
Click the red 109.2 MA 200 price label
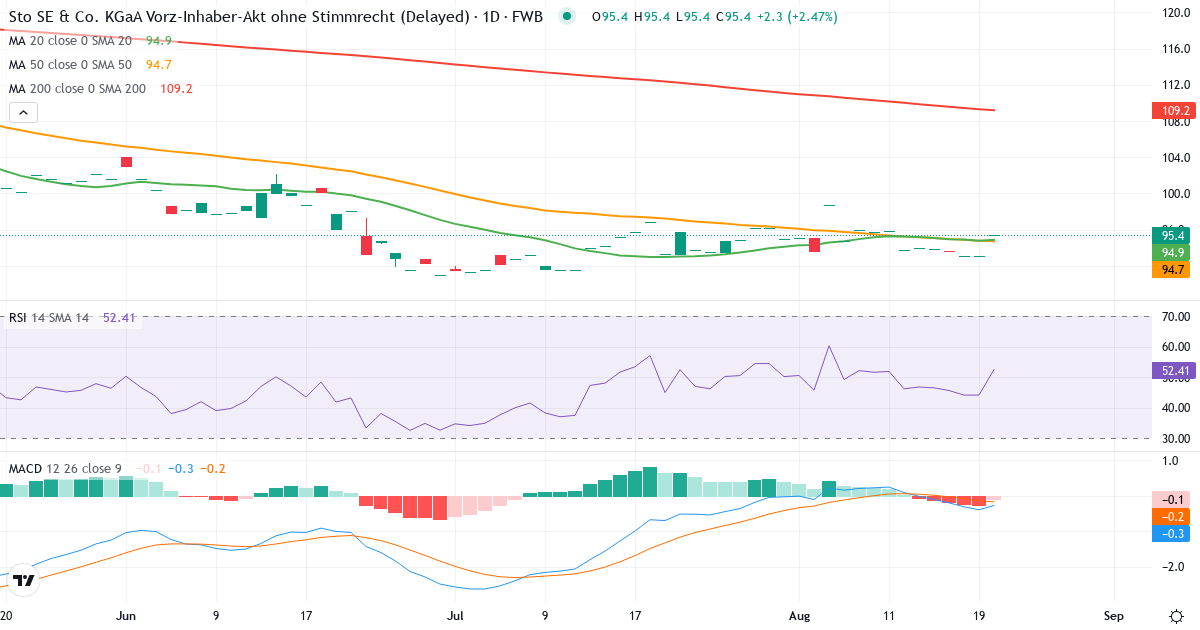click(x=1174, y=111)
